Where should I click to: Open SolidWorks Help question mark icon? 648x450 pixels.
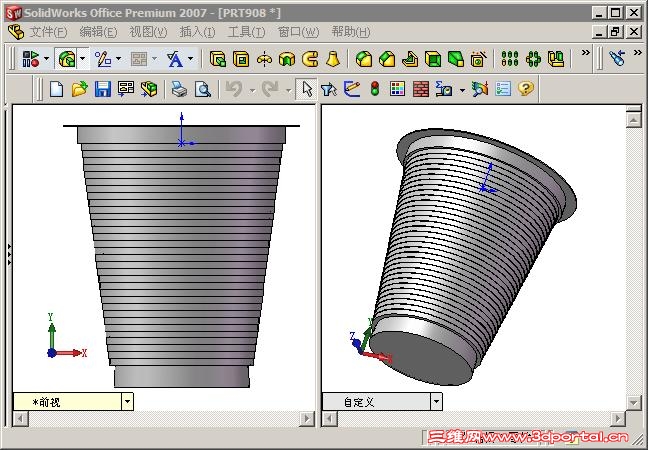526,89
